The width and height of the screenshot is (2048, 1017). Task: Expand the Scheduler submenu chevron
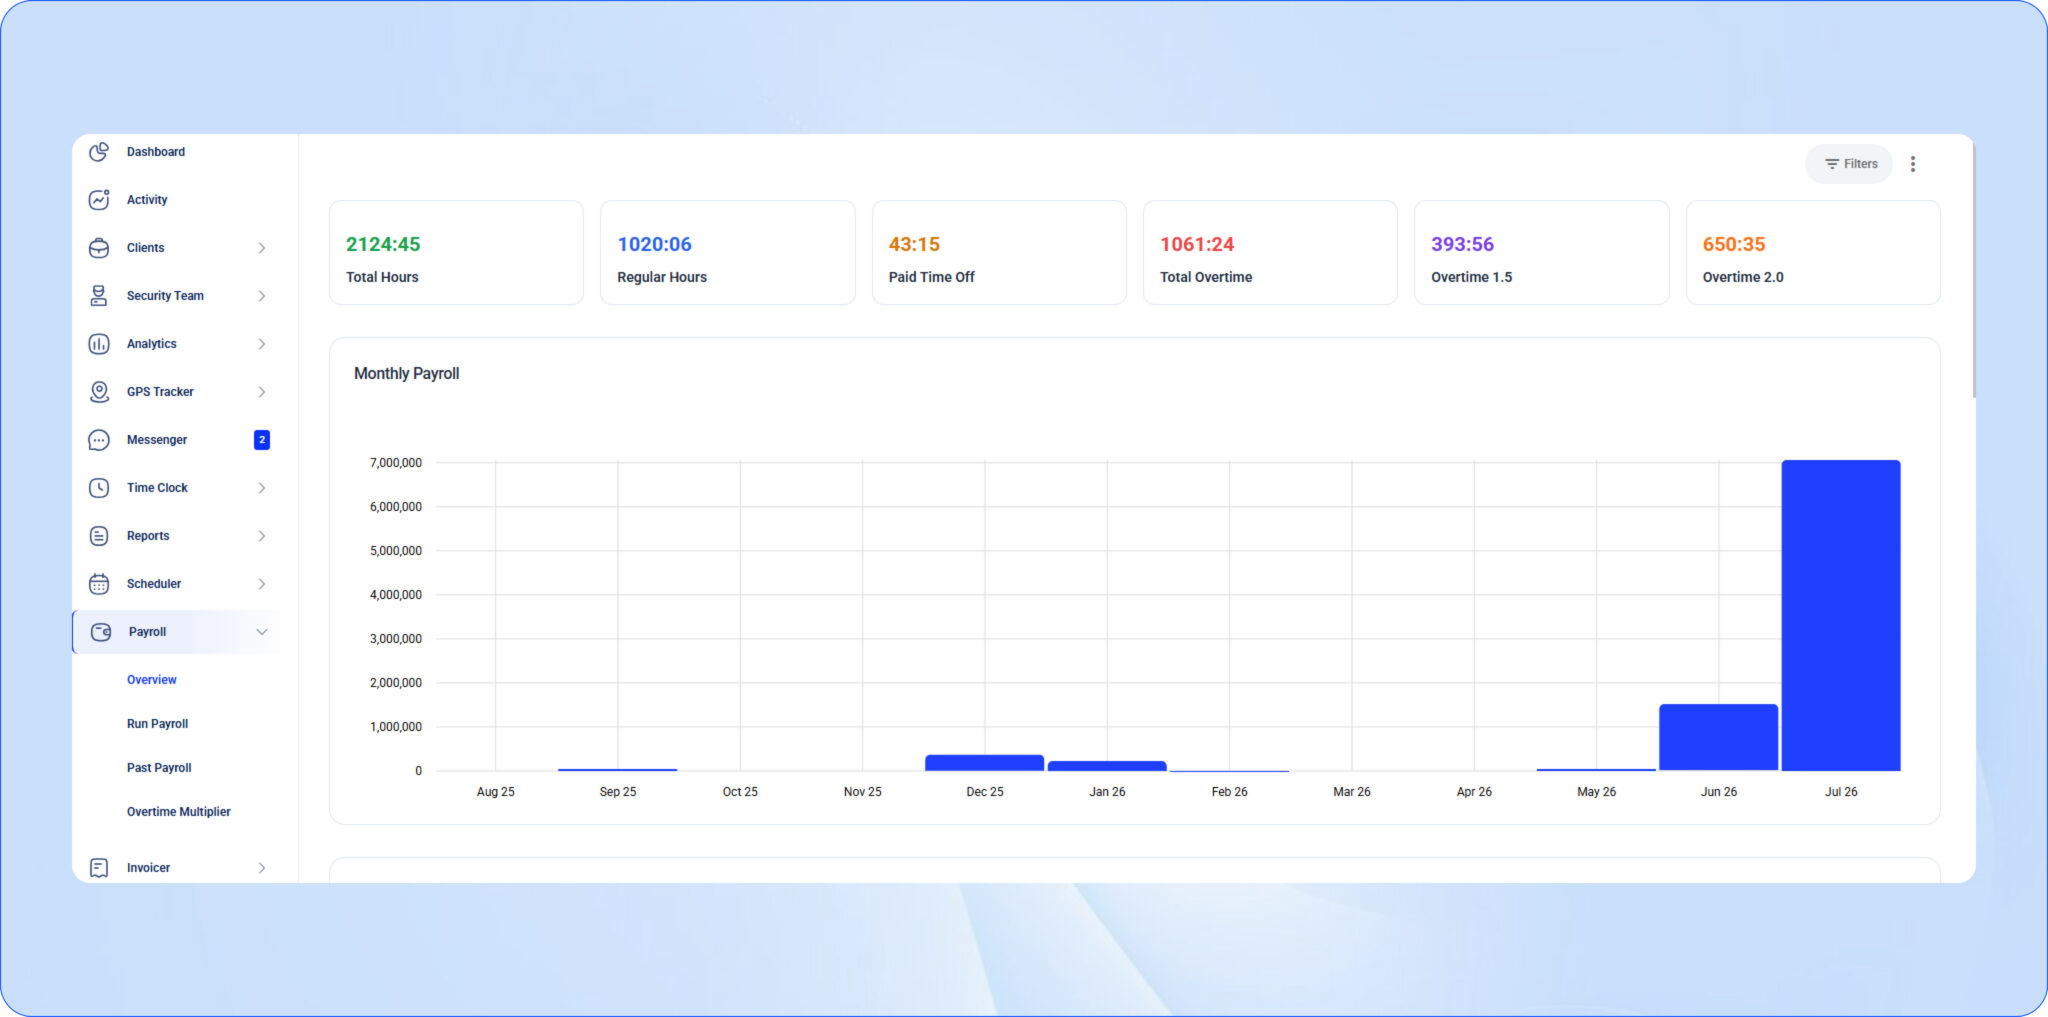pos(262,584)
